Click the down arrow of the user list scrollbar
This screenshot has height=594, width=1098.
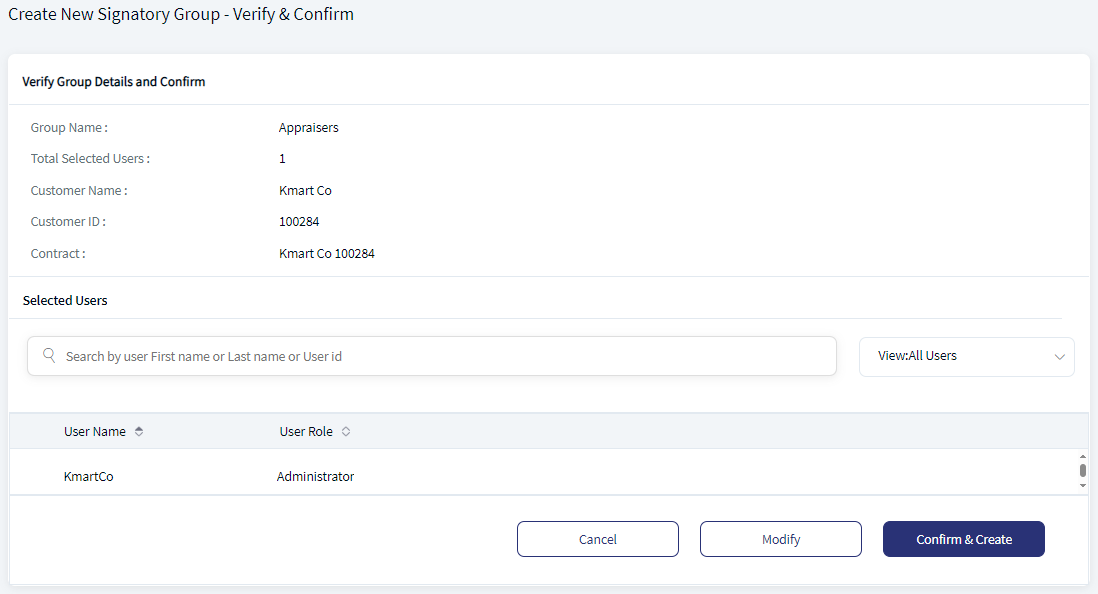click(x=1083, y=485)
